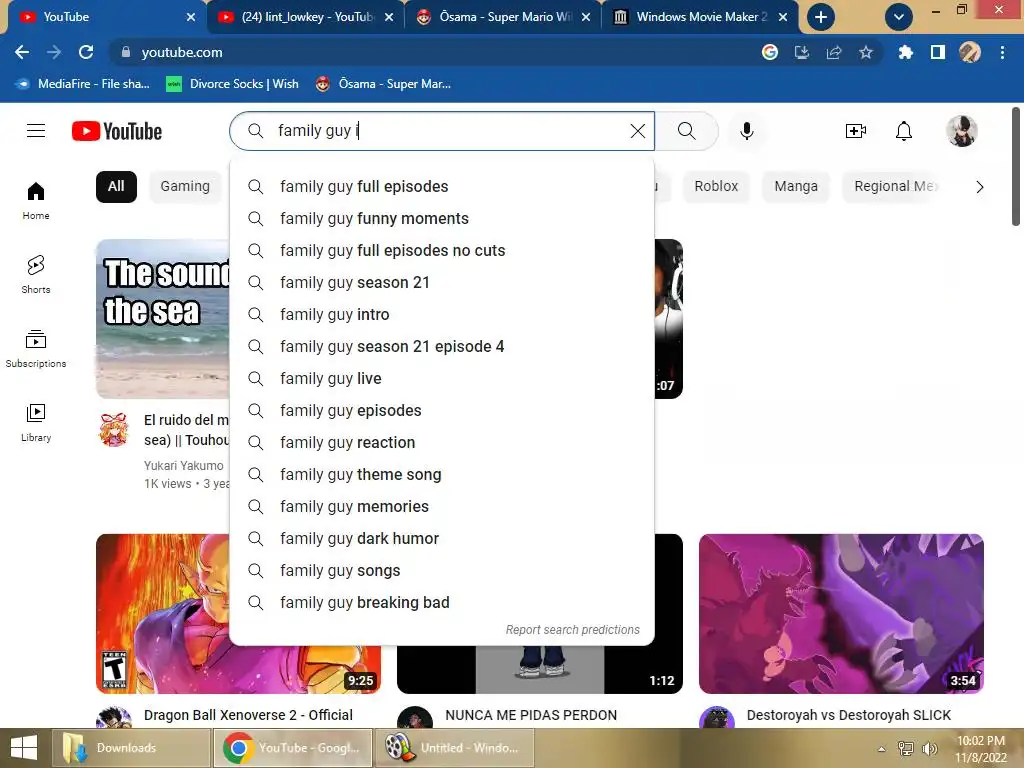This screenshot has height=768, width=1024.
Task: Open Subscriptions in the sidebar
Action: point(36,349)
